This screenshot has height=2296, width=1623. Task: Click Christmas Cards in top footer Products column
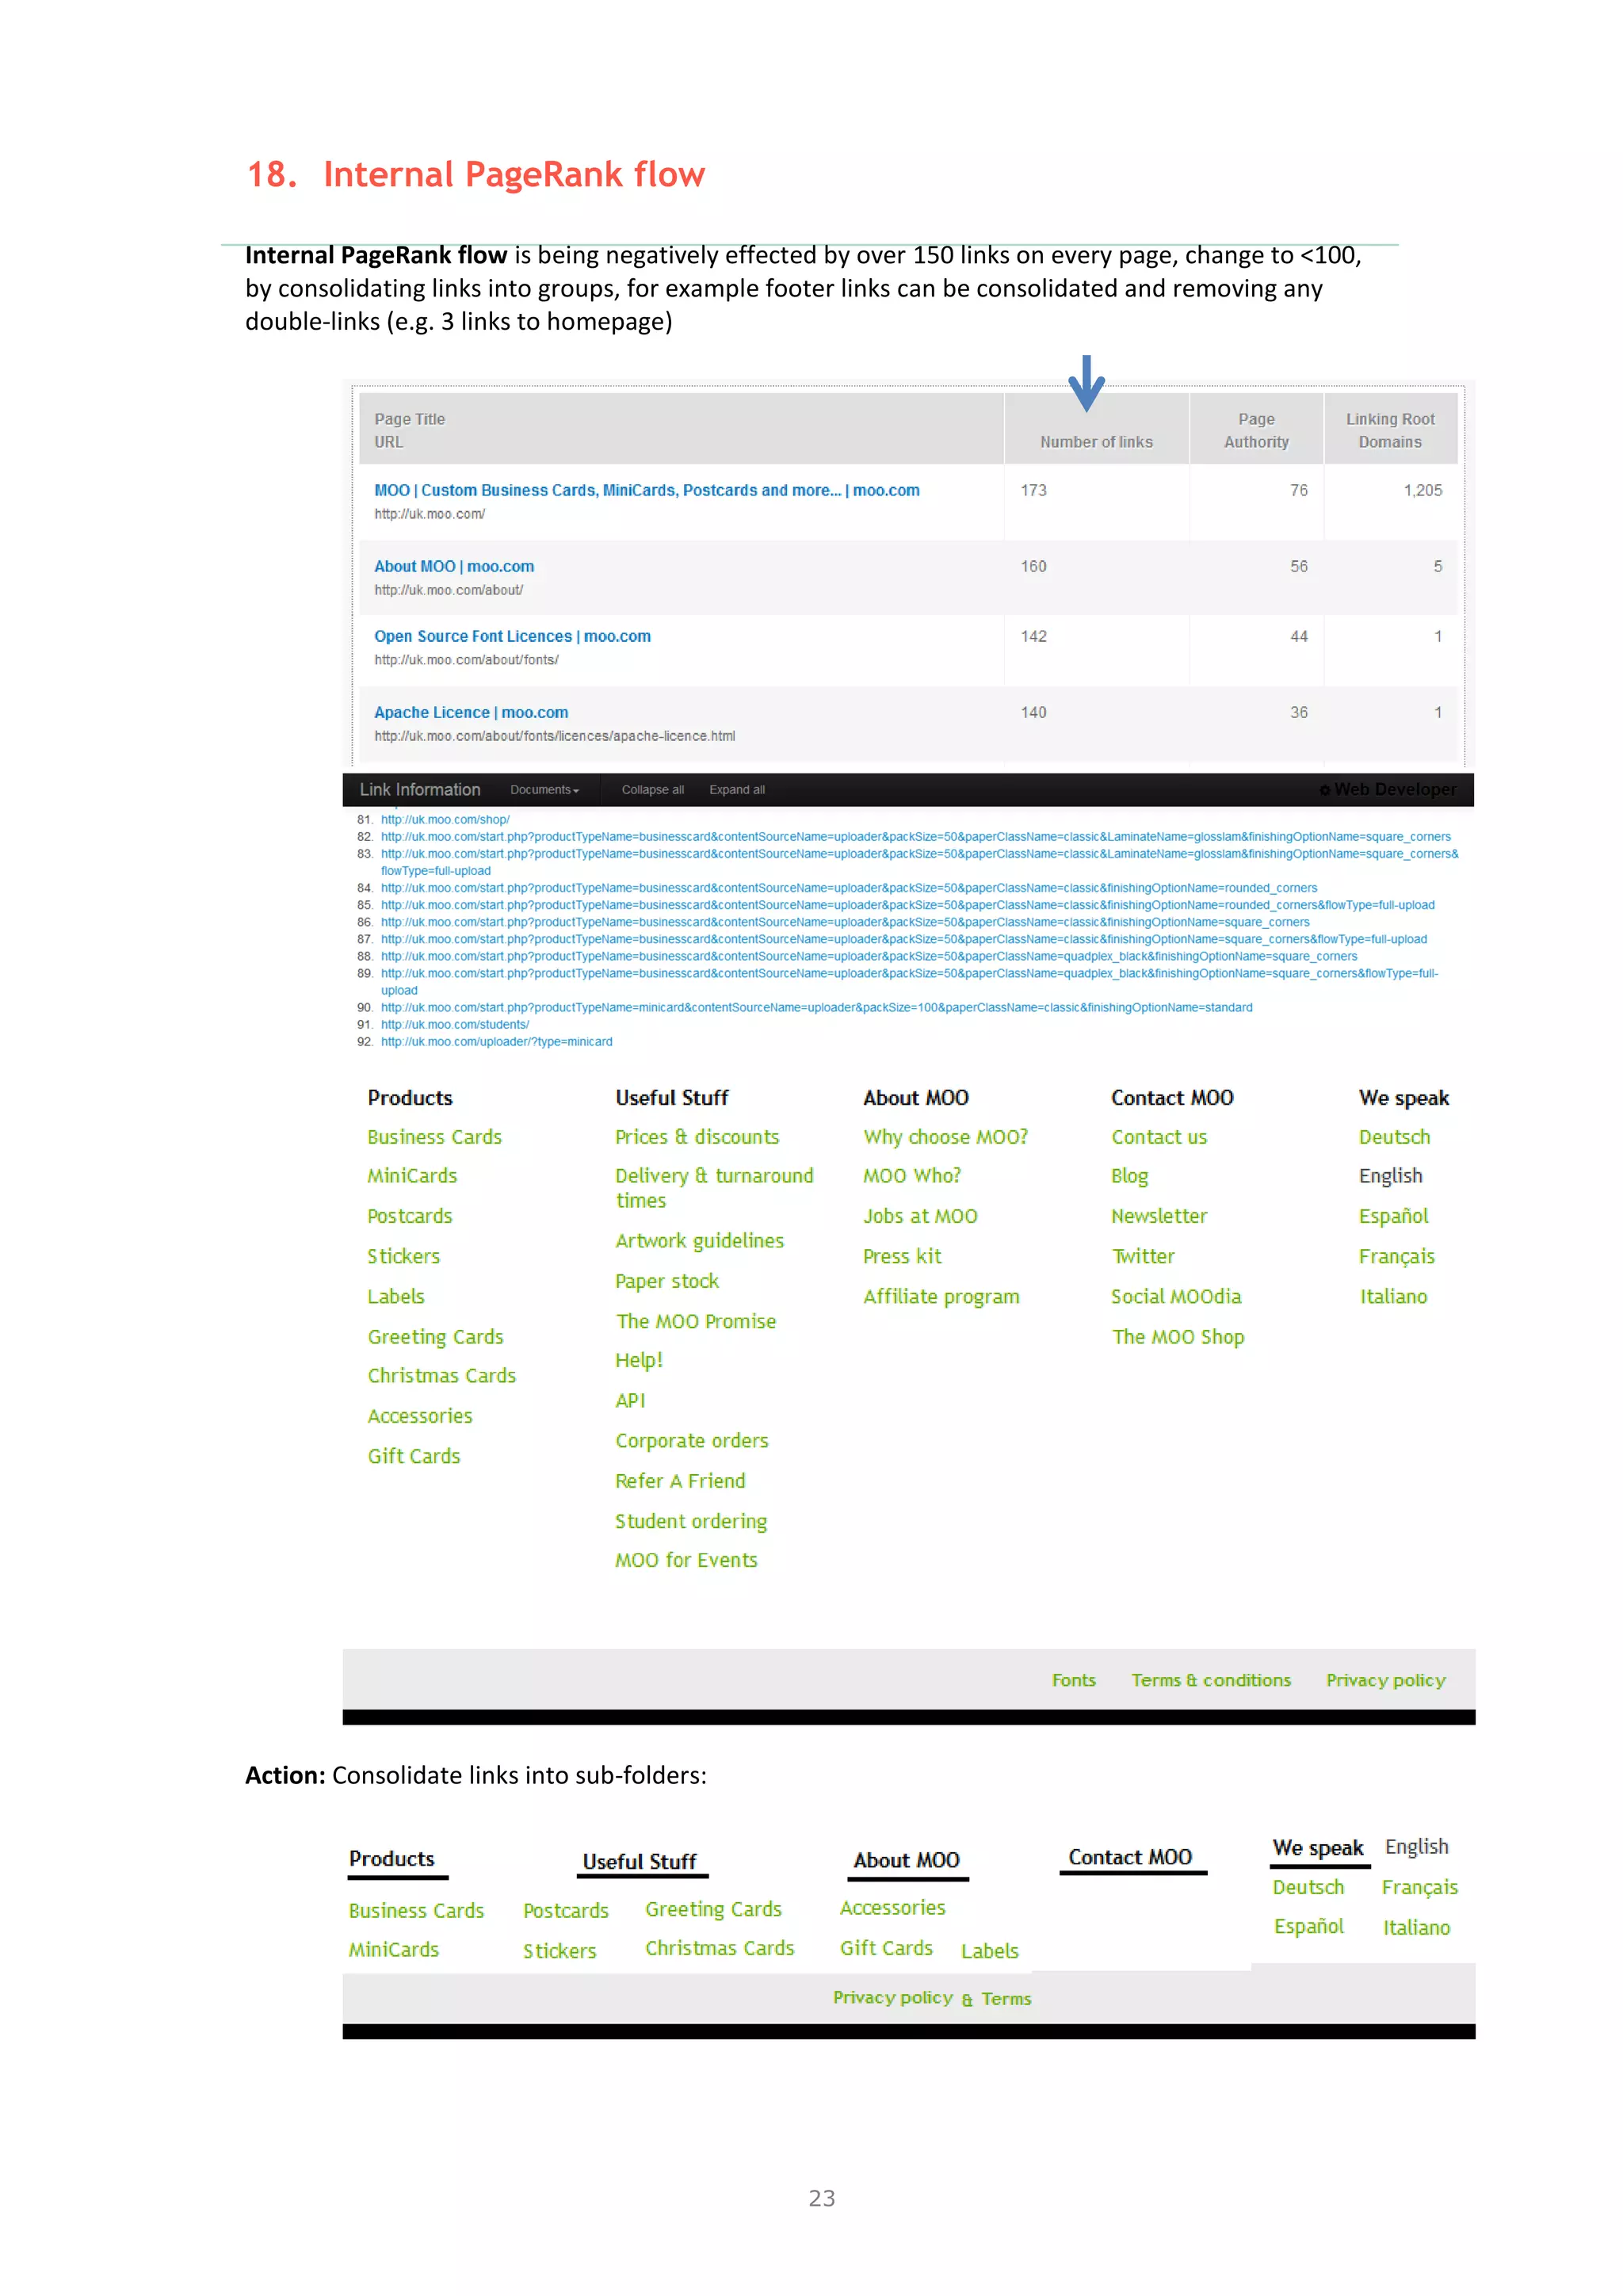pos(441,1376)
